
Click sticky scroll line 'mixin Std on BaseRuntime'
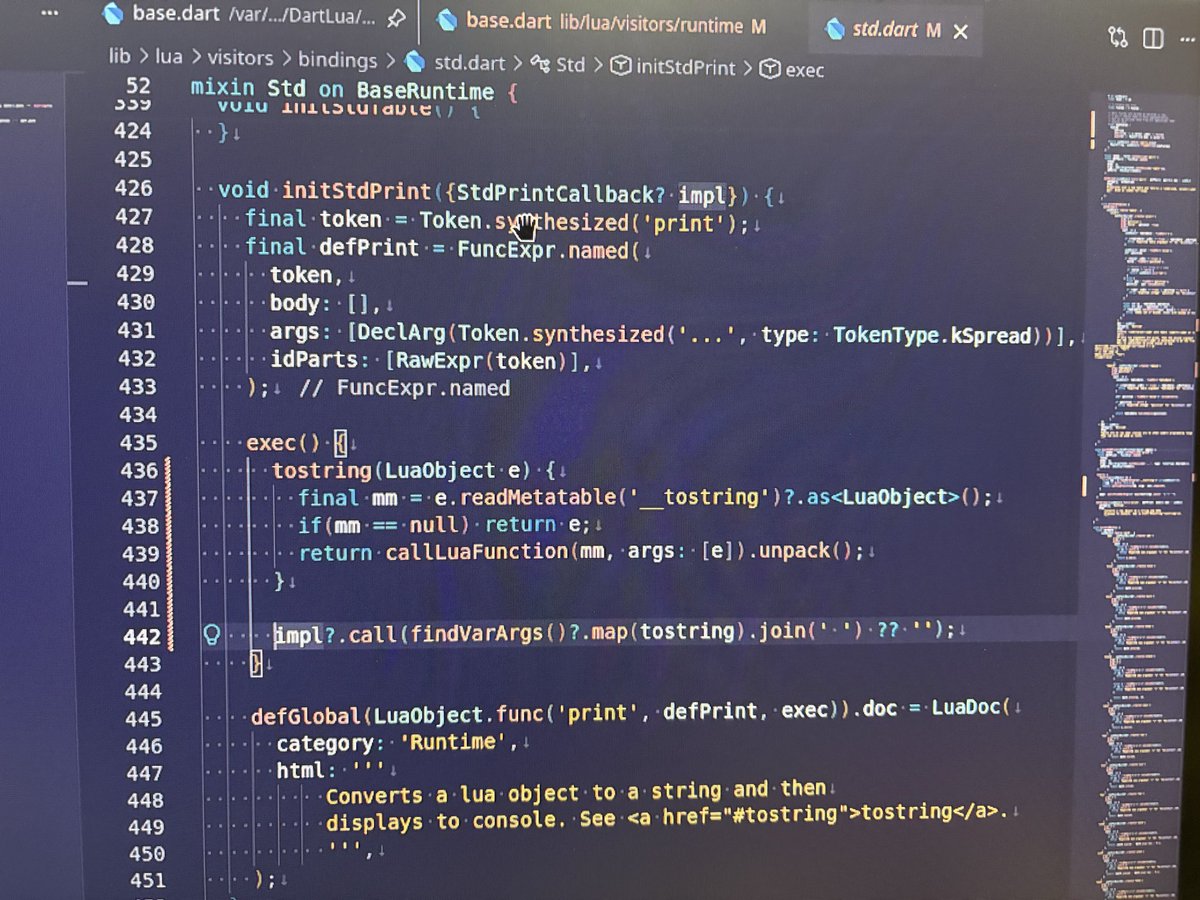[355, 91]
